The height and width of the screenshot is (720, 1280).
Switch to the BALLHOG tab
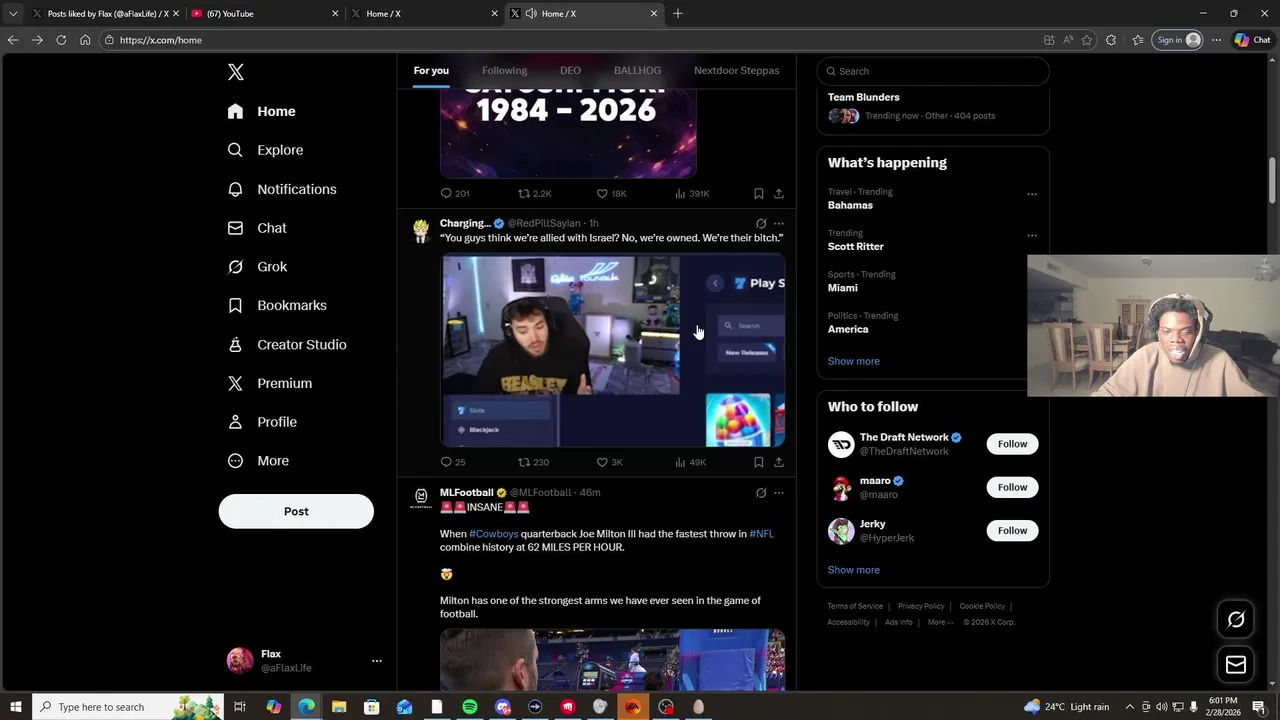[637, 71]
